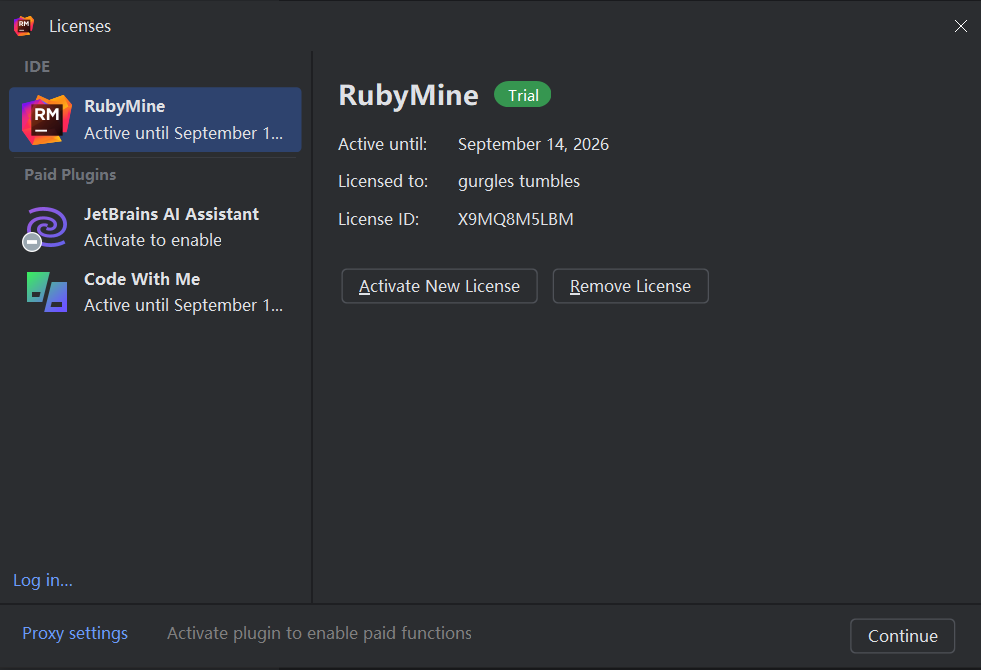The width and height of the screenshot is (981, 670).
Task: Click the date September 14, 2026
Action: tap(533, 144)
